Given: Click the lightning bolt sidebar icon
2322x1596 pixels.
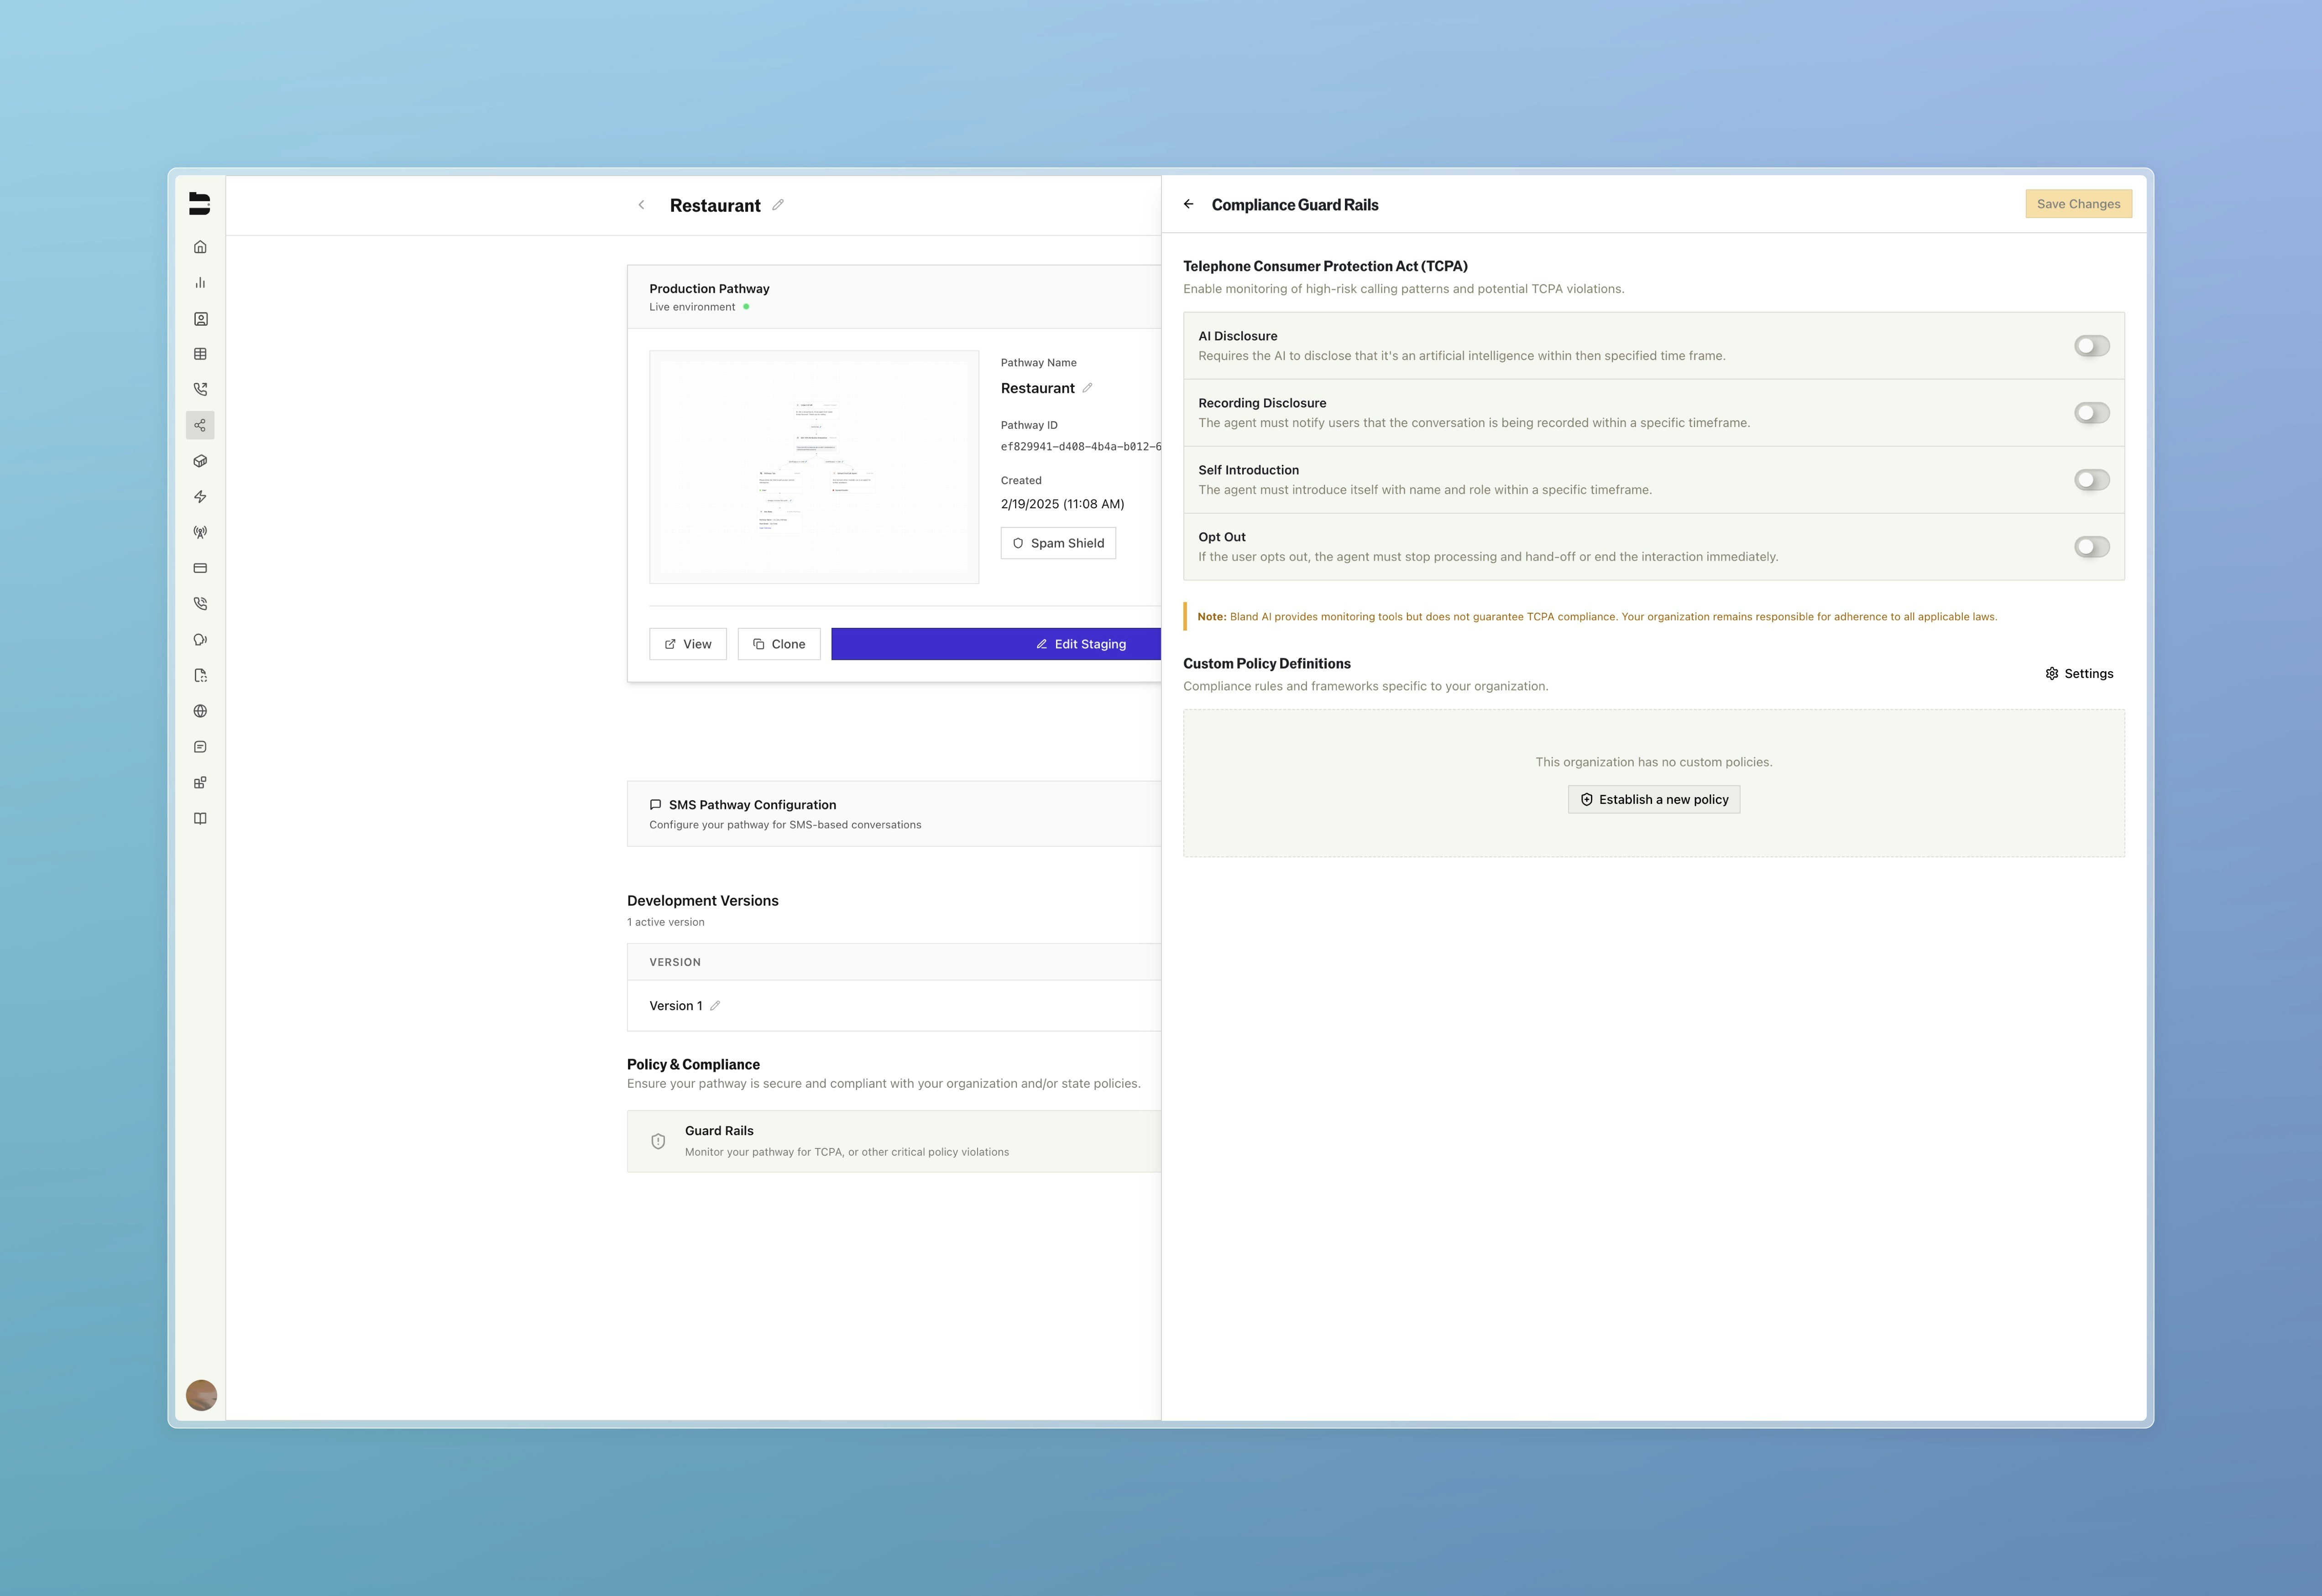Looking at the screenshot, I should [x=200, y=496].
